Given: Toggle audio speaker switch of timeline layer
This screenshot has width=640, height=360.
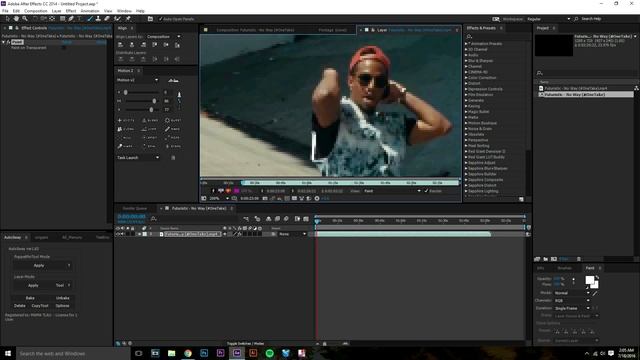Looking at the screenshot, I should point(122,234).
